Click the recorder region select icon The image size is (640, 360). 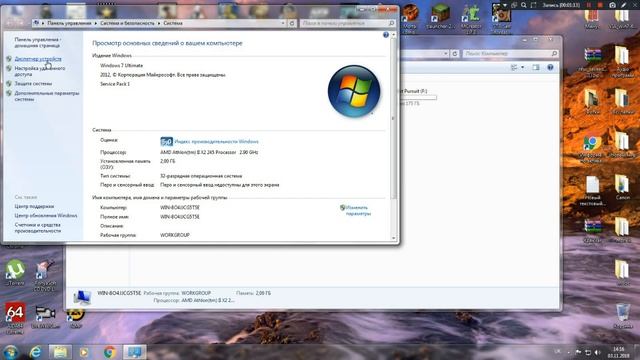pyautogui.click(x=533, y=5)
